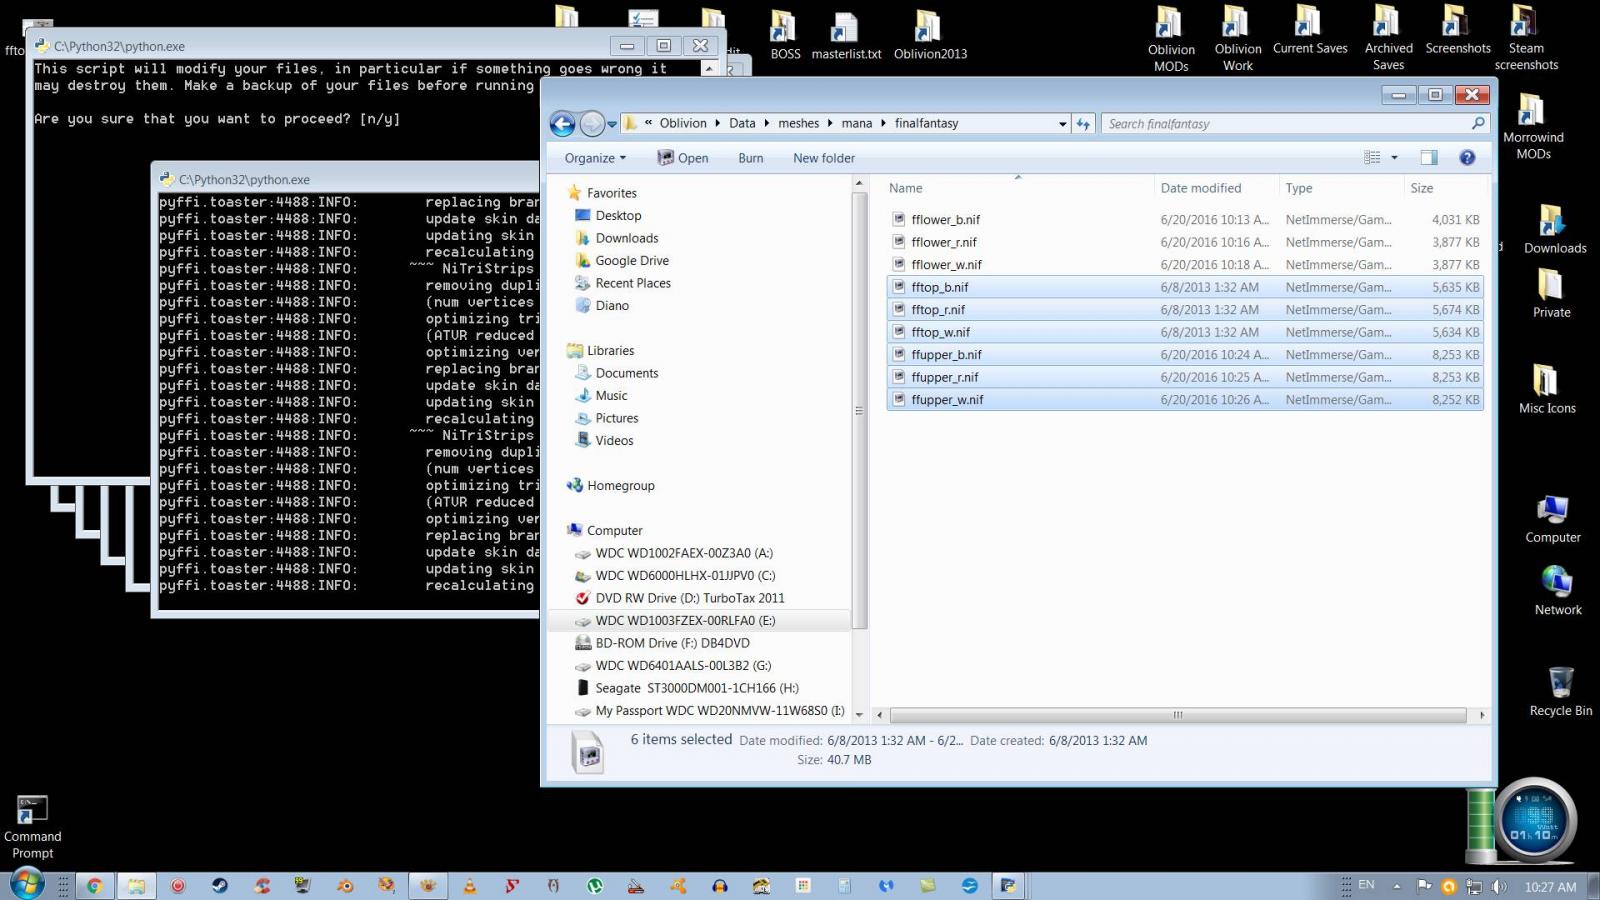
Task: Click the back navigation arrow in Explorer
Action: pyautogui.click(x=563, y=123)
